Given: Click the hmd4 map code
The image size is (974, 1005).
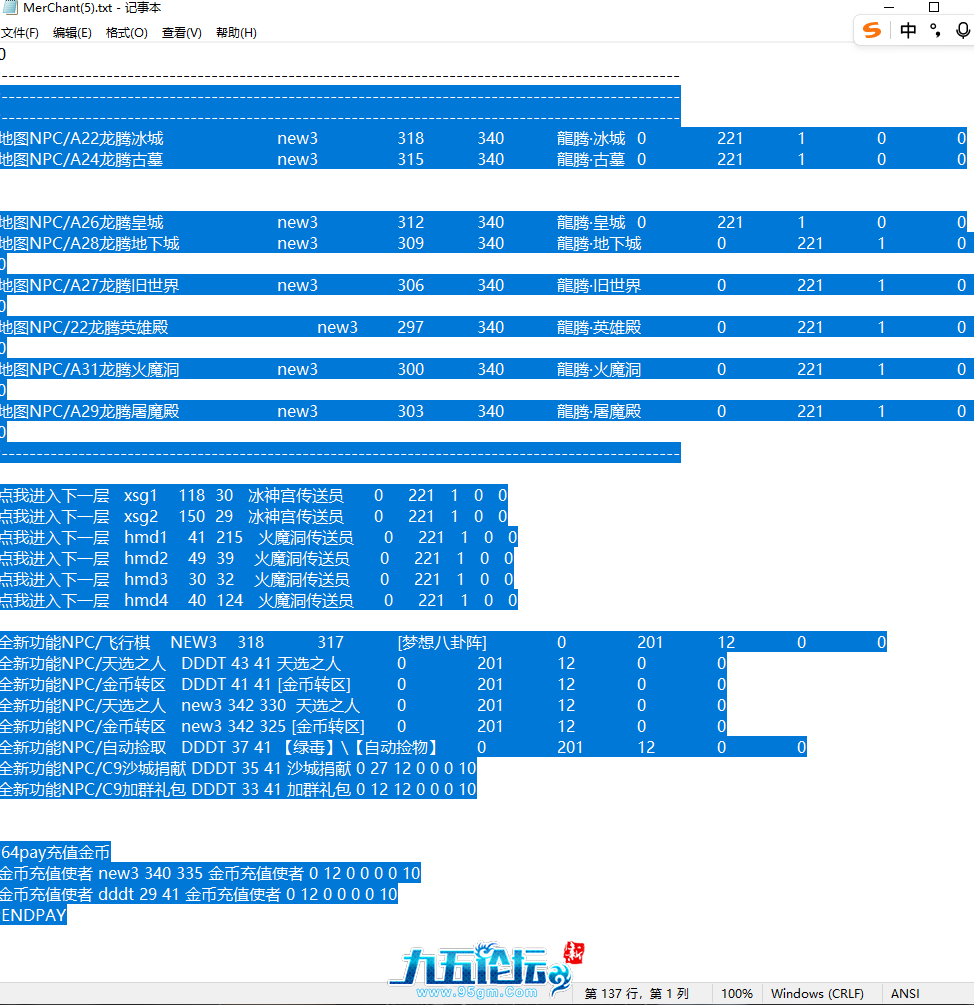Looking at the screenshot, I should (x=145, y=600).
